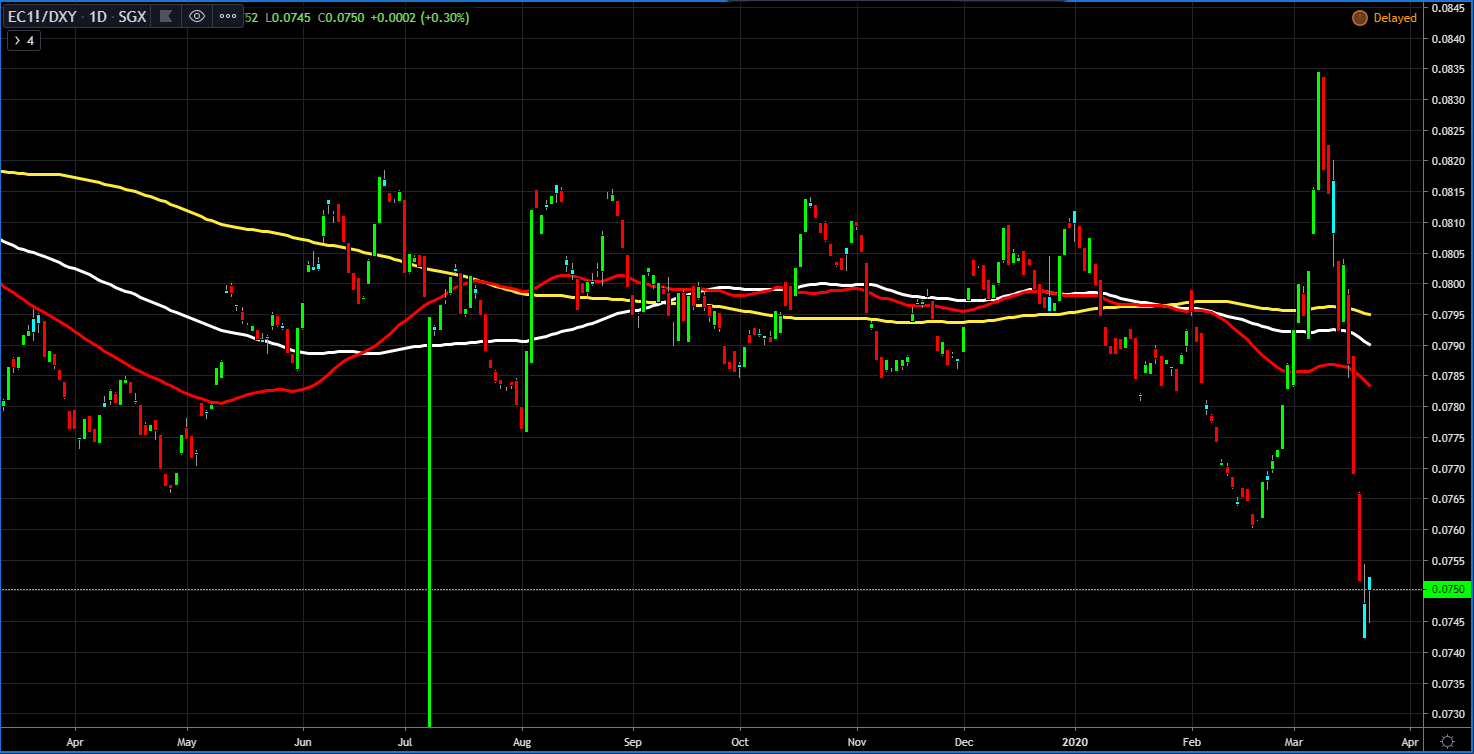Viewport: 1474px width, 754px height.
Task: Click the flag icon beside the symbol name
Action: tap(166, 16)
